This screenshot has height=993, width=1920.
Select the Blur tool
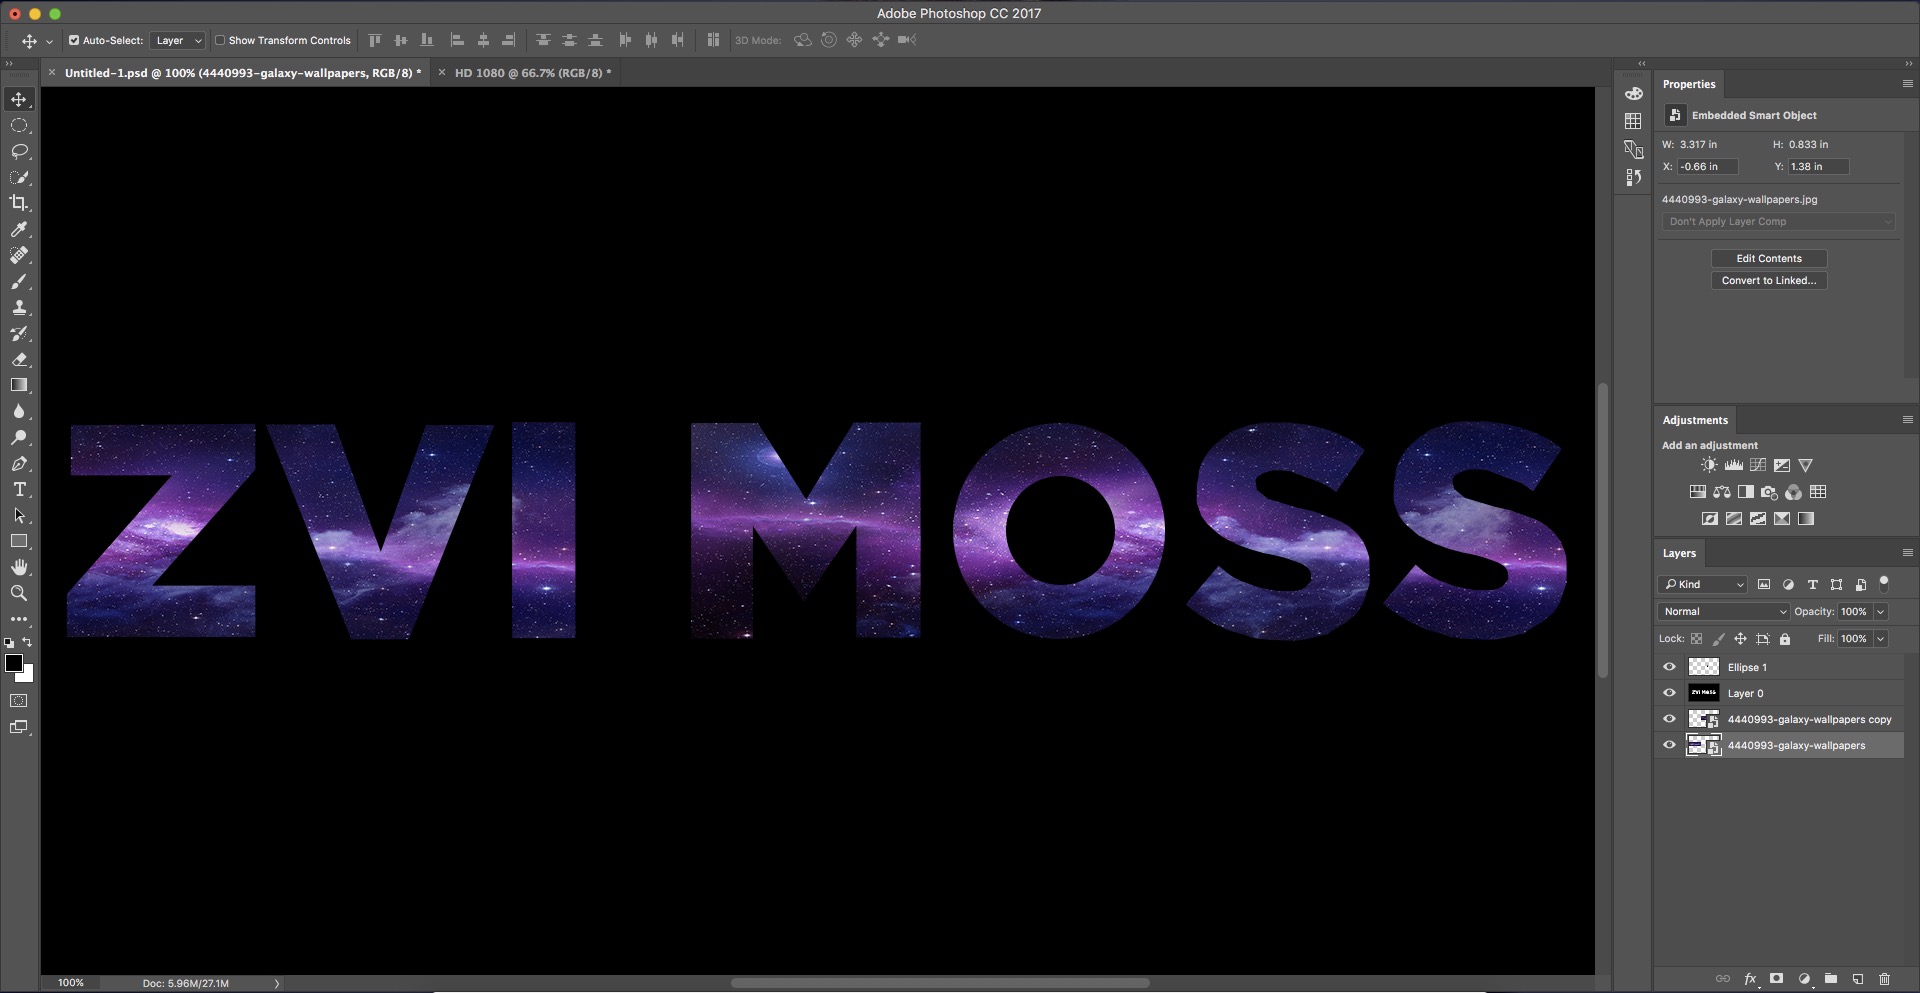click(x=19, y=411)
